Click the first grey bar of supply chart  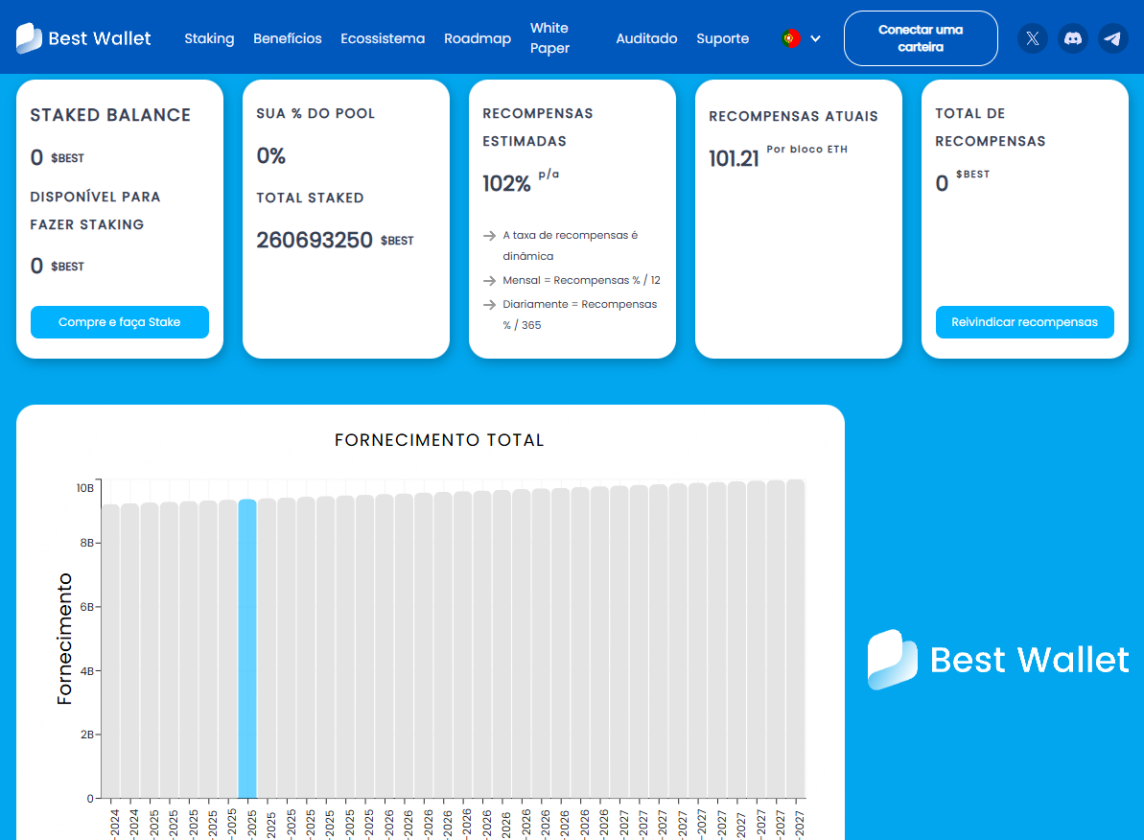point(111,651)
